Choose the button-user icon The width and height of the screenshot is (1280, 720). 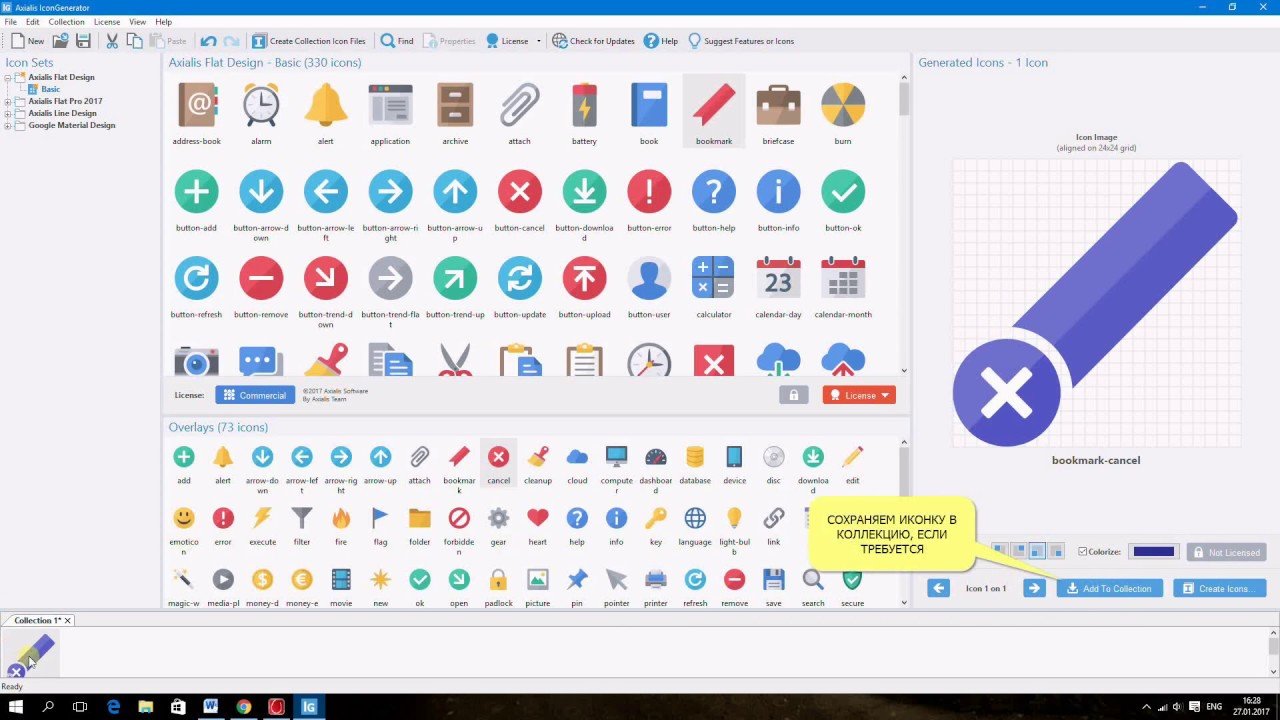[x=649, y=278]
